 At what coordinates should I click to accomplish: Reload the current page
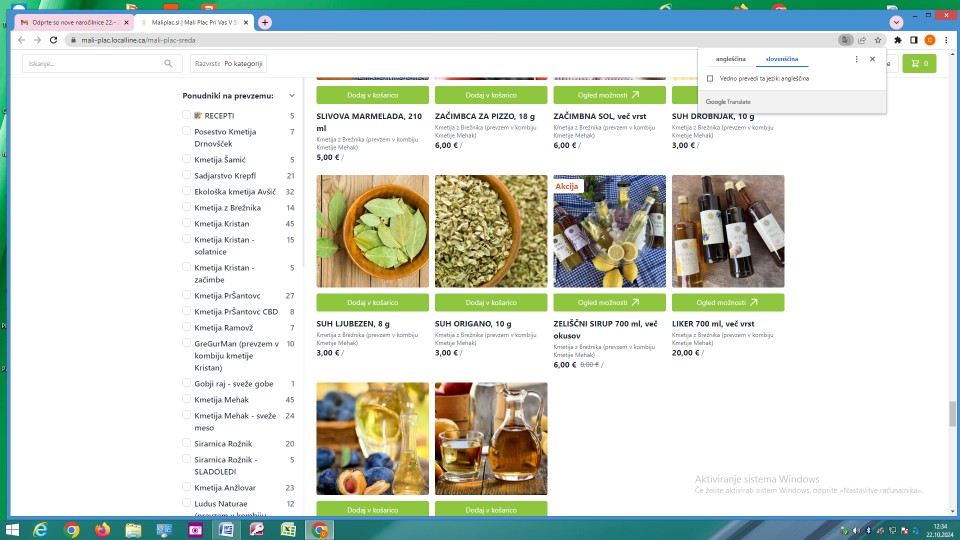53,40
